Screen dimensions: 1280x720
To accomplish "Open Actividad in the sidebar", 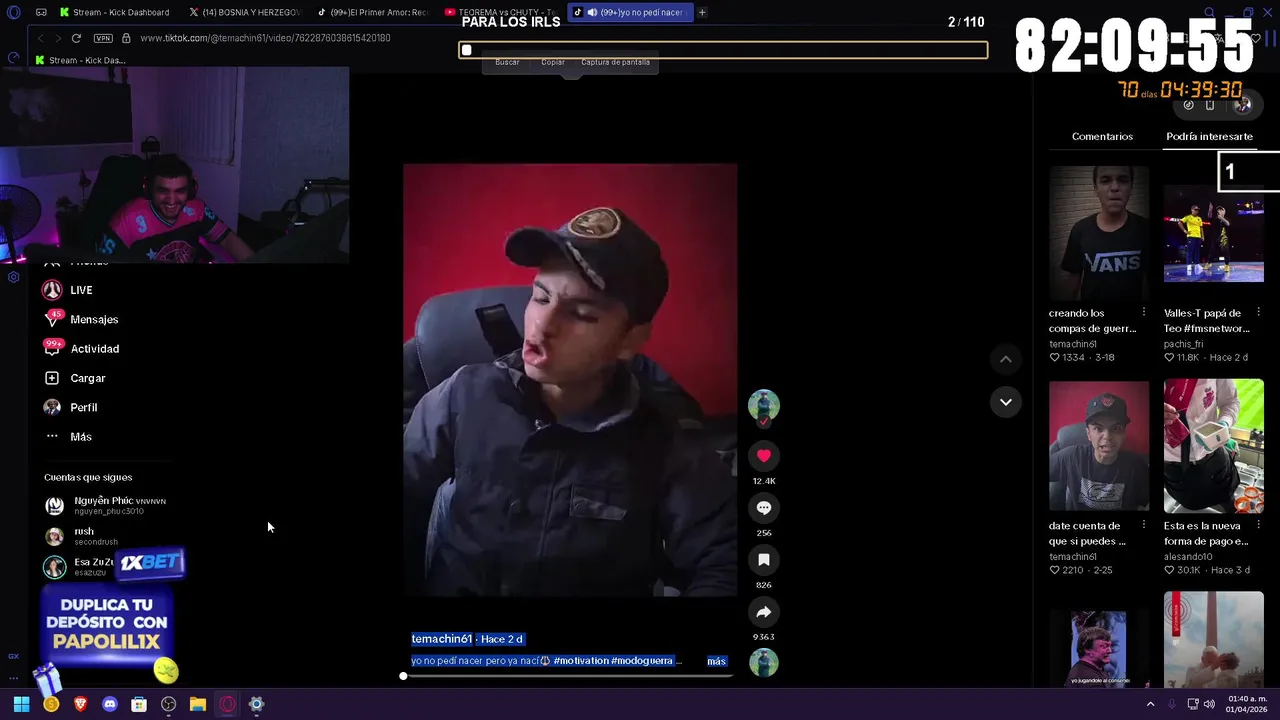I will tap(81, 349).
